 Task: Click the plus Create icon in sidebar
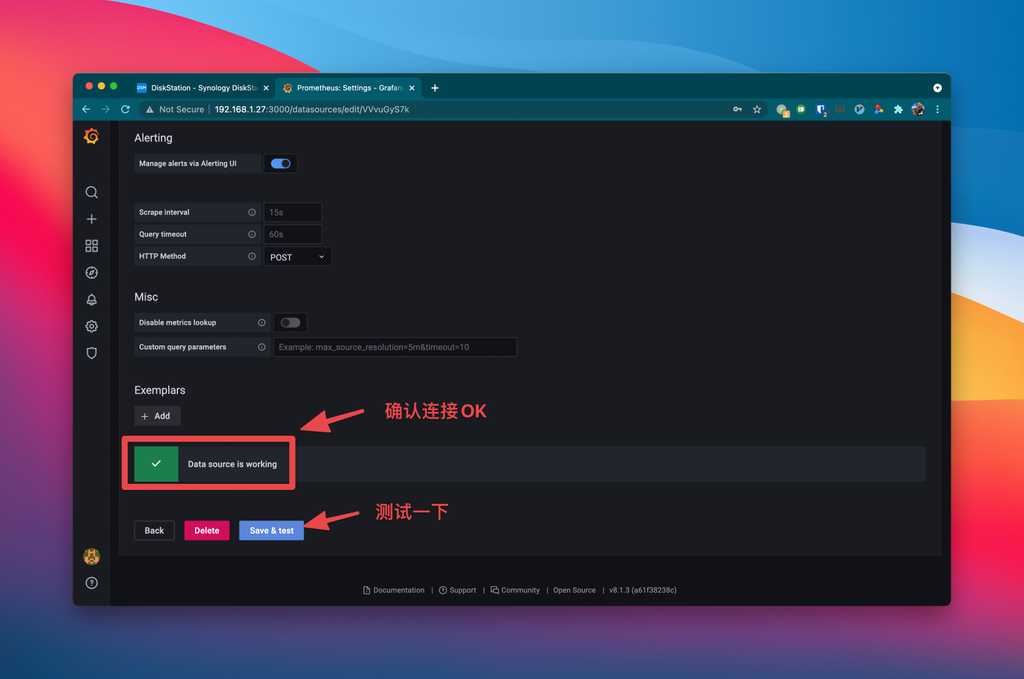[91, 219]
